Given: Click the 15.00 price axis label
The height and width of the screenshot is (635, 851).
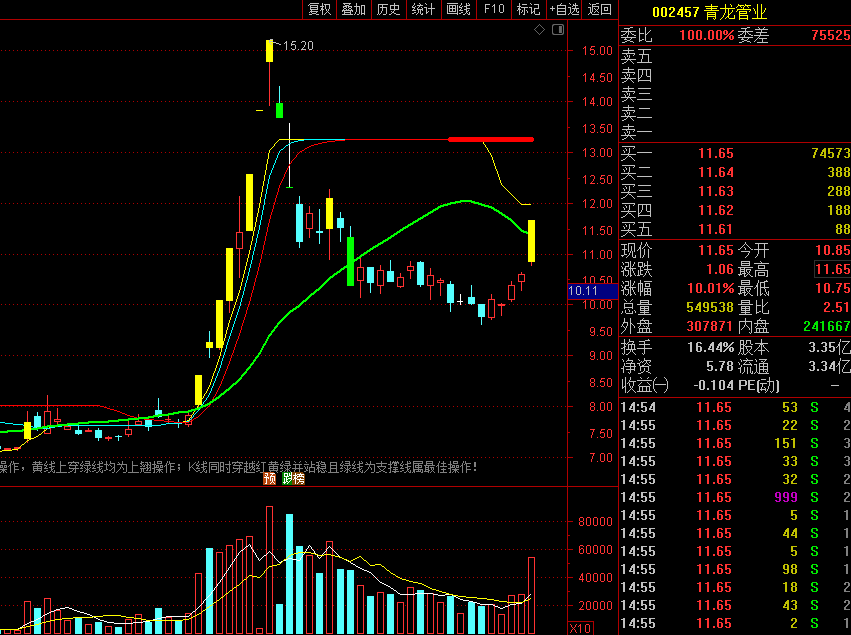Looking at the screenshot, I should tap(597, 51).
